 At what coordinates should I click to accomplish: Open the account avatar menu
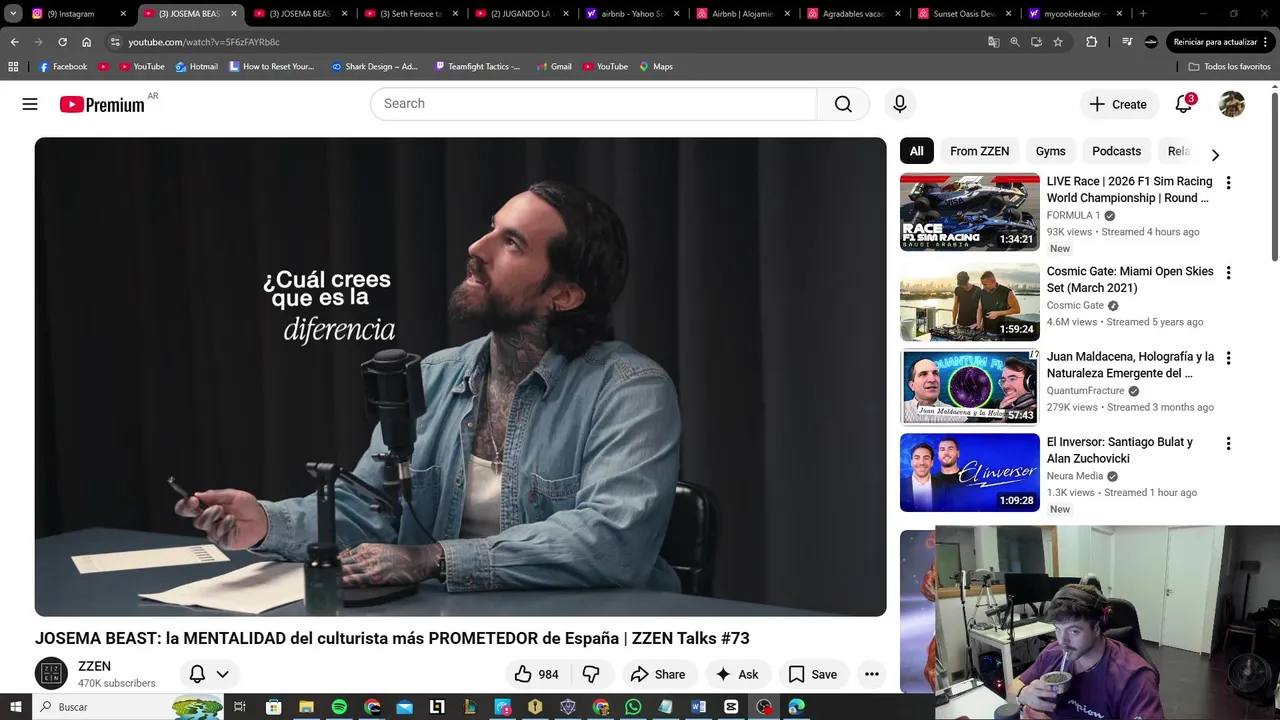pyautogui.click(x=1232, y=104)
